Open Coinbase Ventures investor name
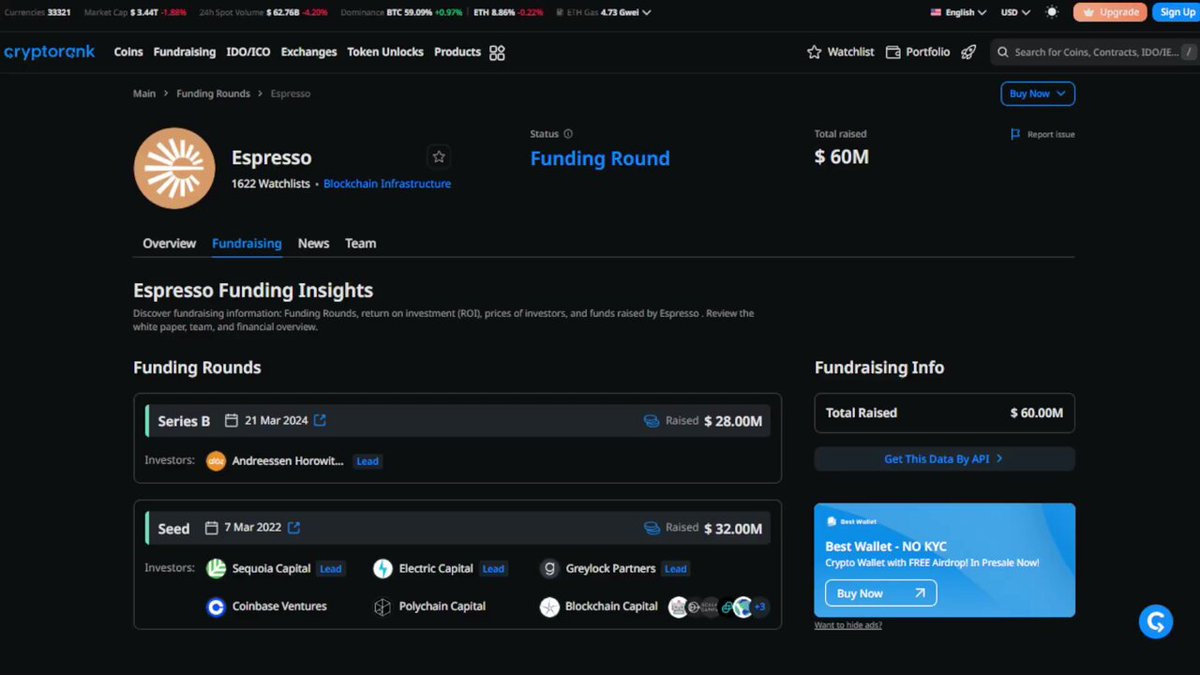The width and height of the screenshot is (1200, 675). click(279, 607)
